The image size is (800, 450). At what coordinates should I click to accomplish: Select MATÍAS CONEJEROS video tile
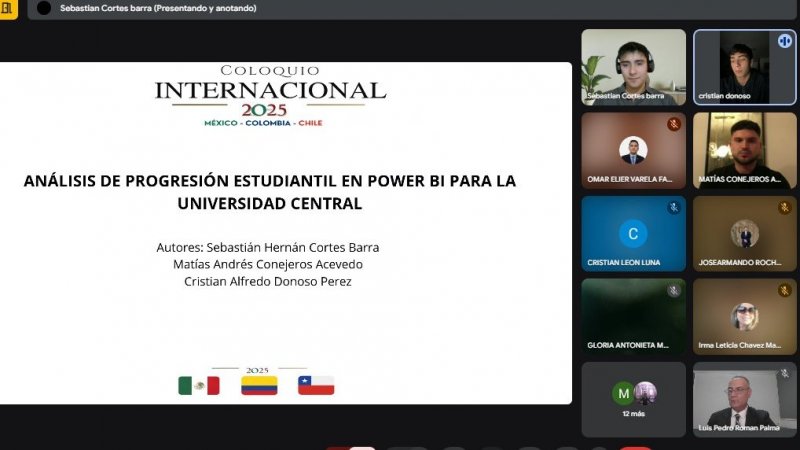tap(744, 150)
